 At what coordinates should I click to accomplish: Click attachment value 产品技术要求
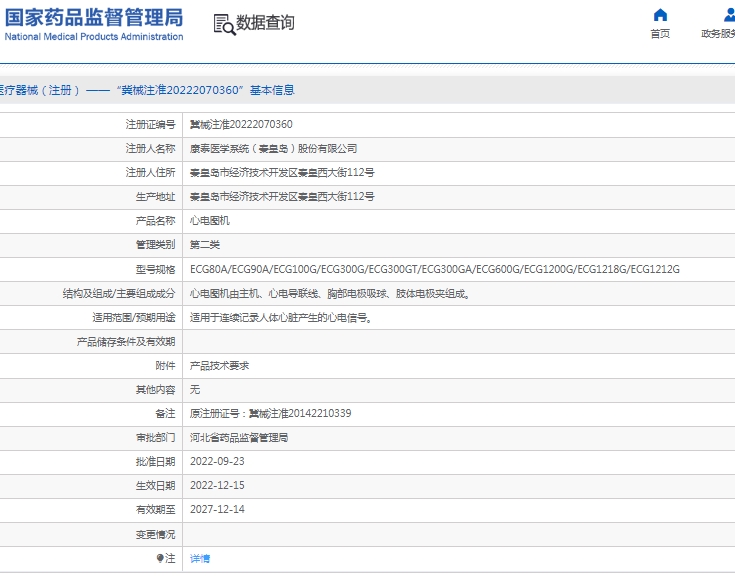pyautogui.click(x=219, y=366)
